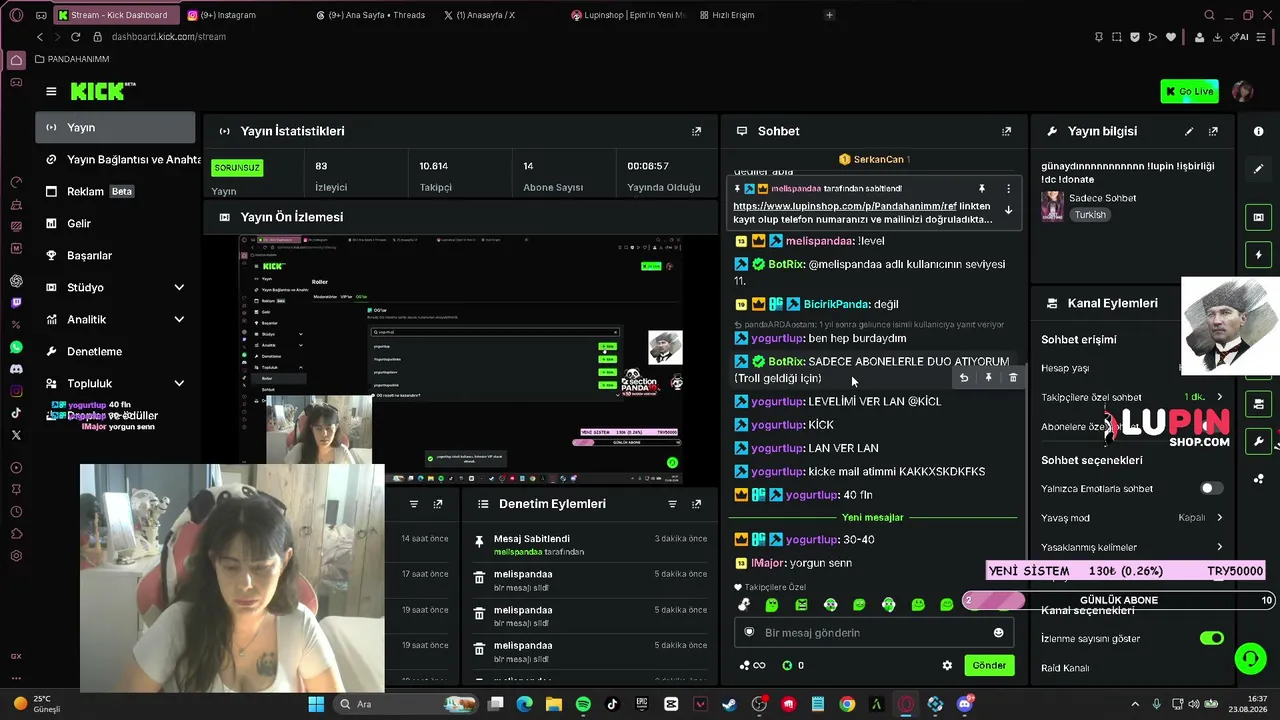Open Yasaklanmış kelimeler settings
Viewport: 1280px width, 720px height.
pos(1132,547)
